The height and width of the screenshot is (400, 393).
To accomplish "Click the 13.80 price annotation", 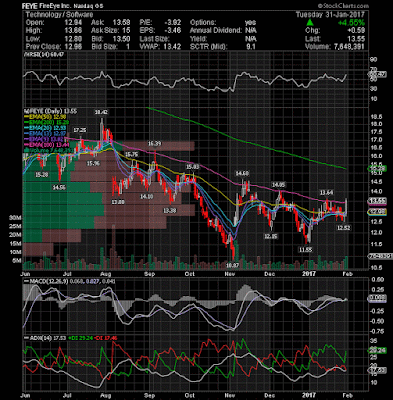I will click(118, 202).
